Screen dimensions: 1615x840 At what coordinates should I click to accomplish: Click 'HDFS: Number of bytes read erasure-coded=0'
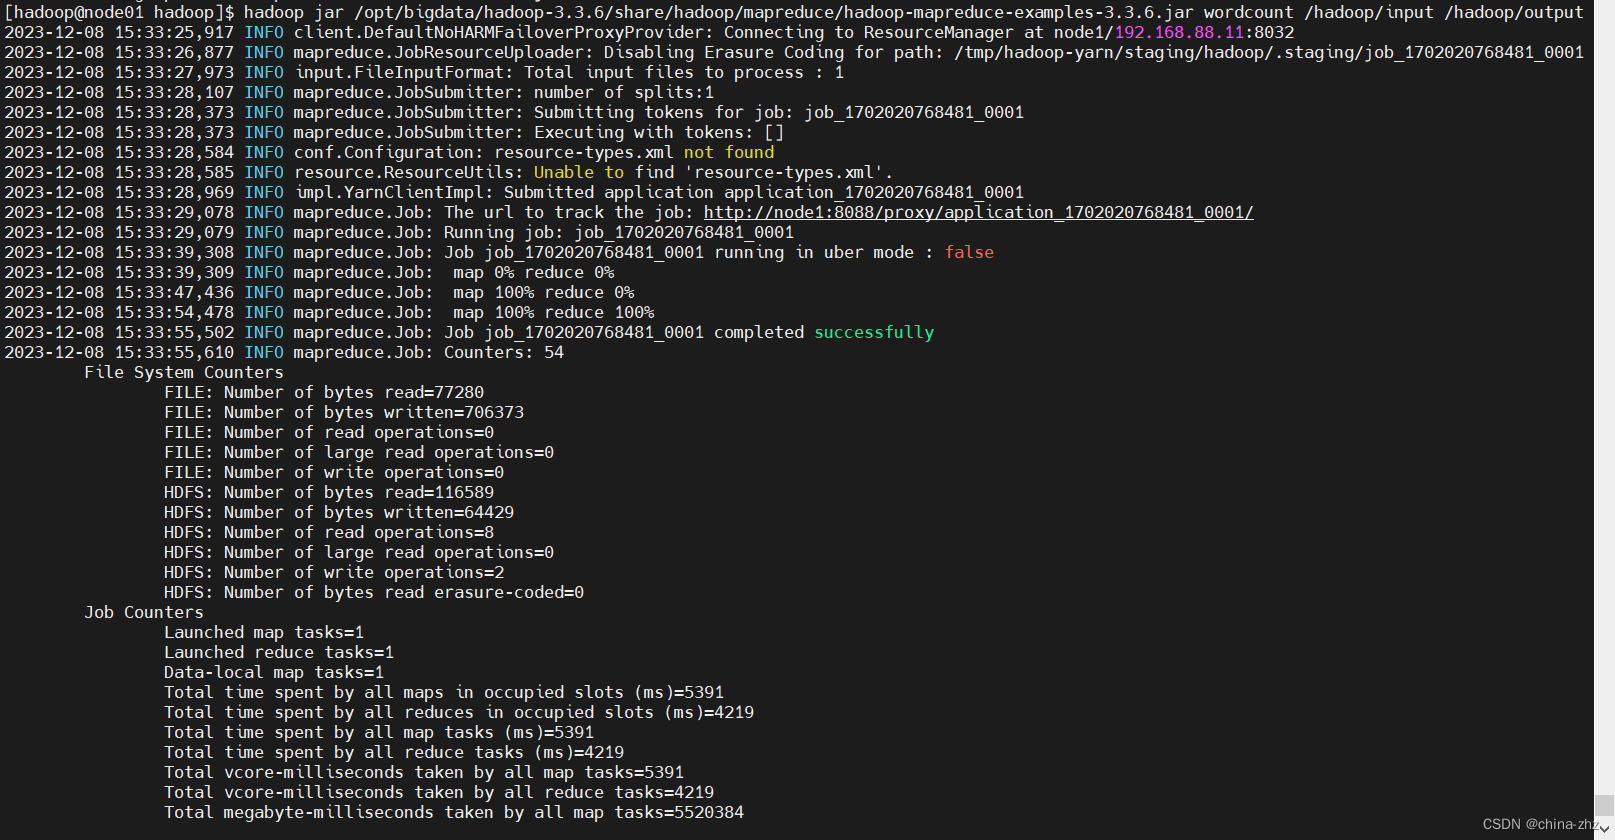(x=374, y=592)
